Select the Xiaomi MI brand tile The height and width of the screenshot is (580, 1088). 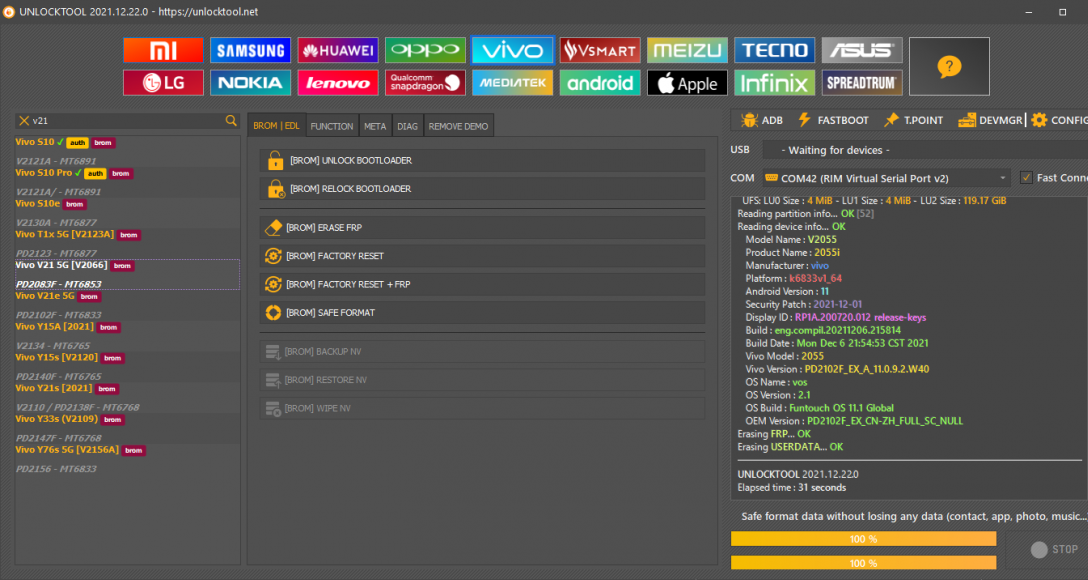[163, 51]
